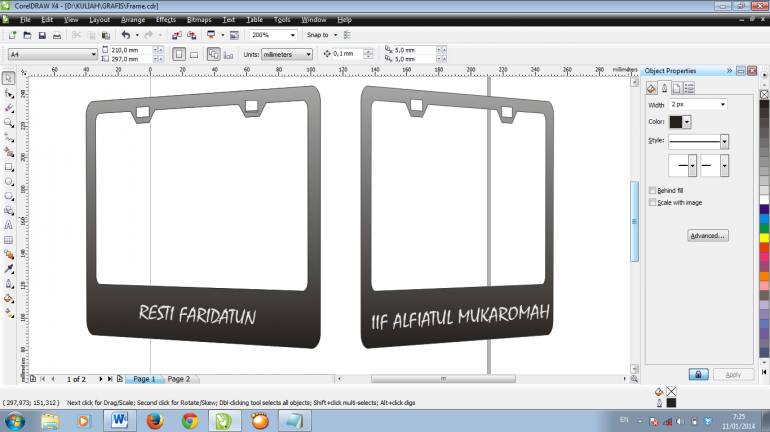Toggle apply layout to current page only

[228, 54]
